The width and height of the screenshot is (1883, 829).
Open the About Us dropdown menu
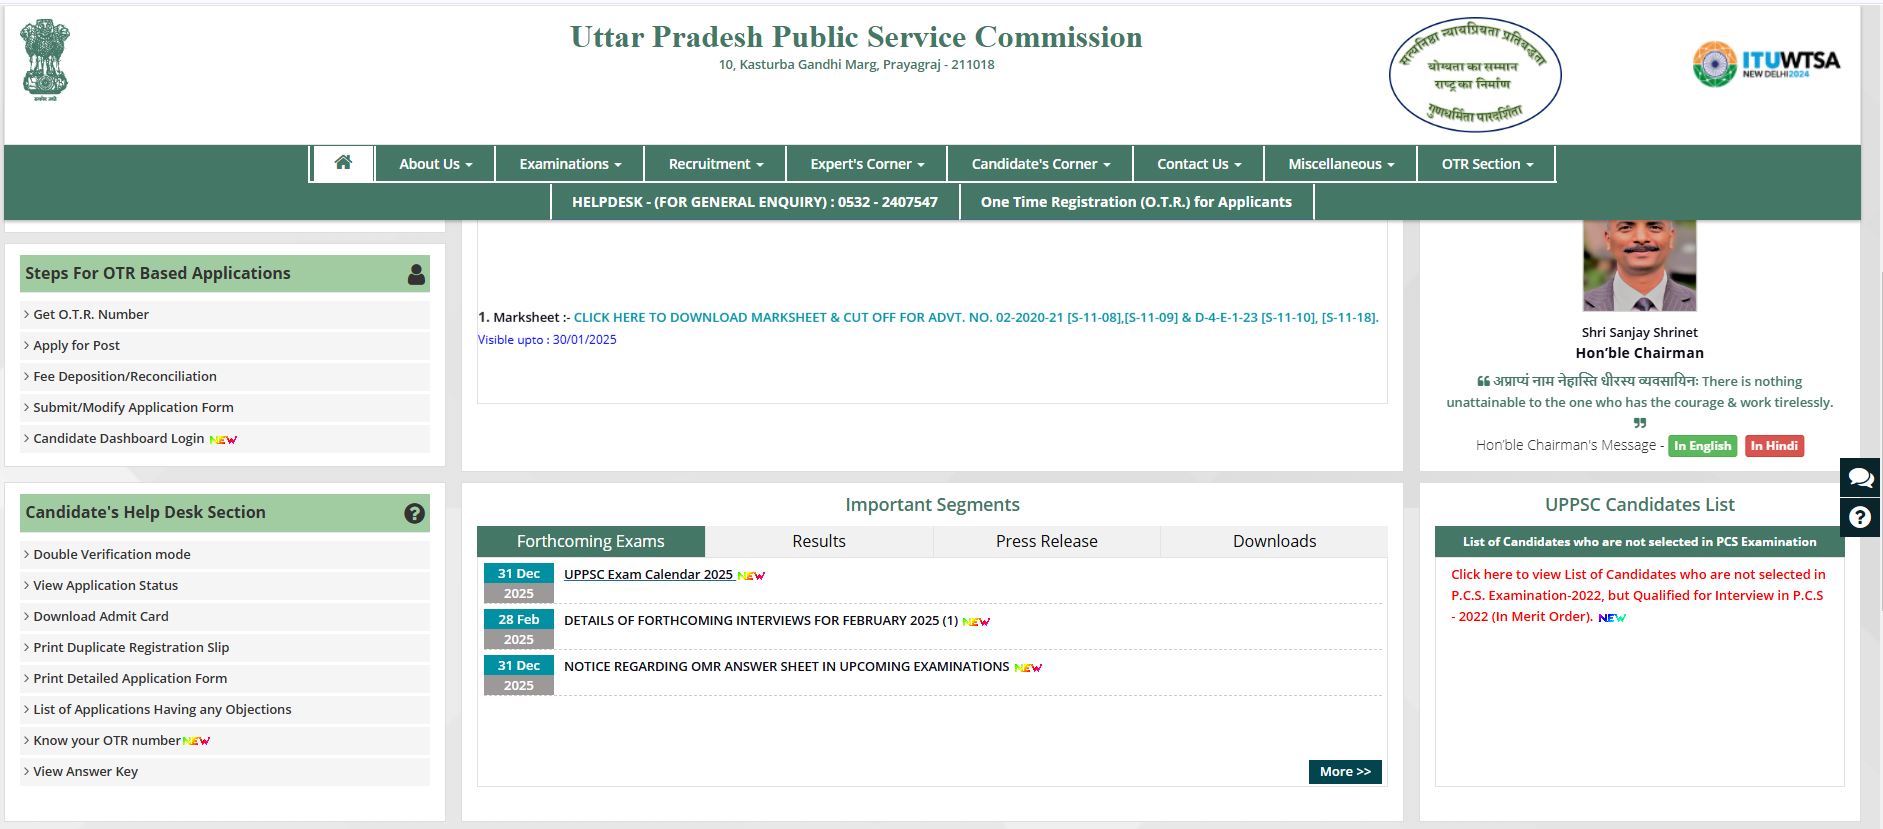(x=435, y=164)
